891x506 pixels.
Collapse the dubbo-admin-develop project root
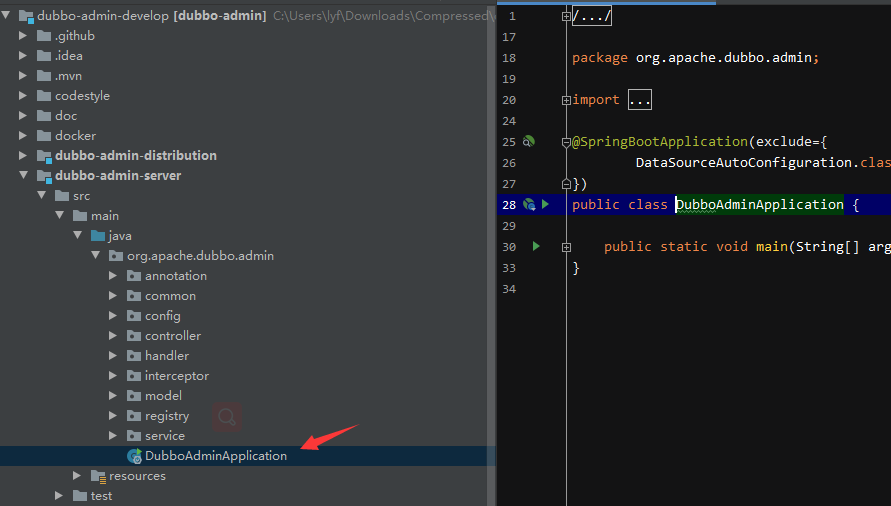(6, 15)
